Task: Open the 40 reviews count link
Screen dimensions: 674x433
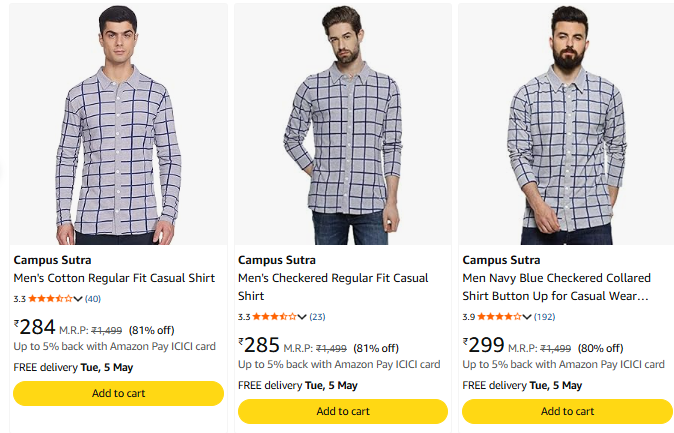Action: pos(93,299)
